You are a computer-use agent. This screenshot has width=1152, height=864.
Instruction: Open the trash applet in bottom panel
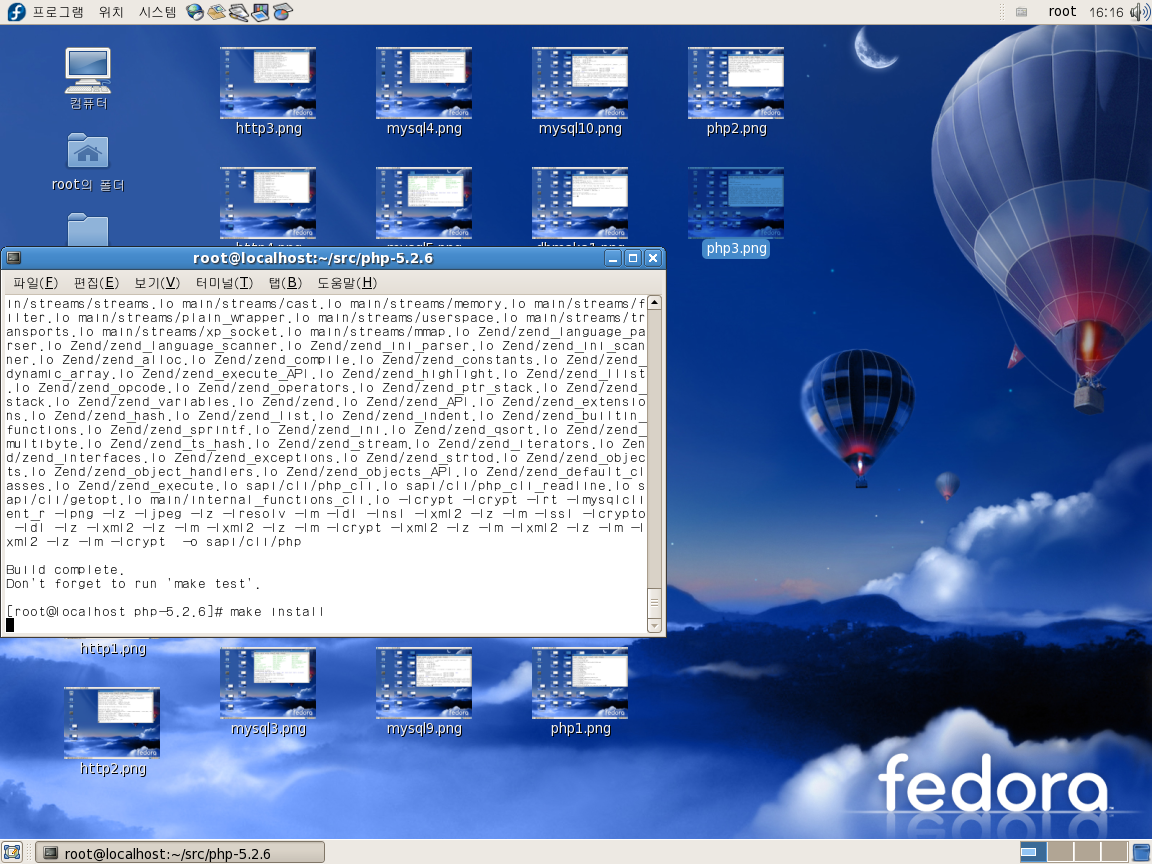(1140, 852)
